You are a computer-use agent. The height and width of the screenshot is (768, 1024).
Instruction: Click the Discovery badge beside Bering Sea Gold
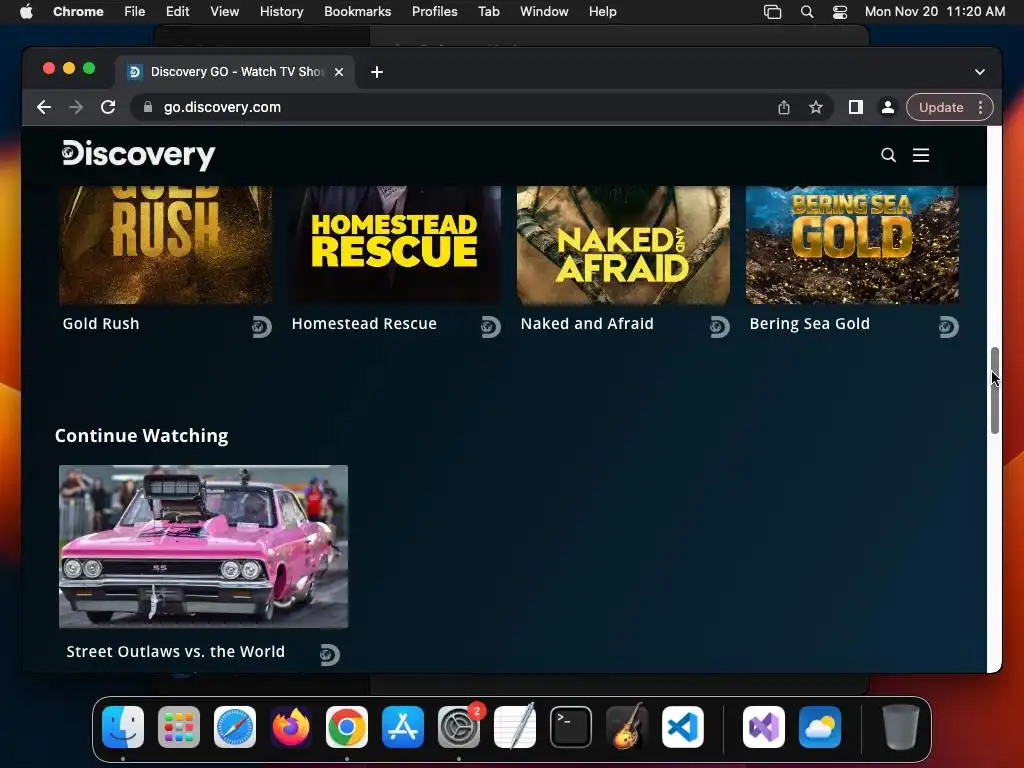949,327
